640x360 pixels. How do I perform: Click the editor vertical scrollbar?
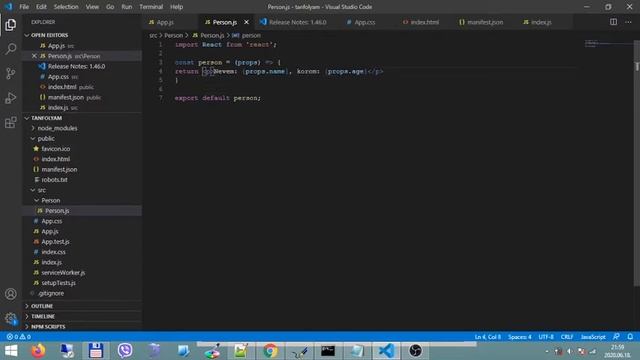click(x=637, y=163)
